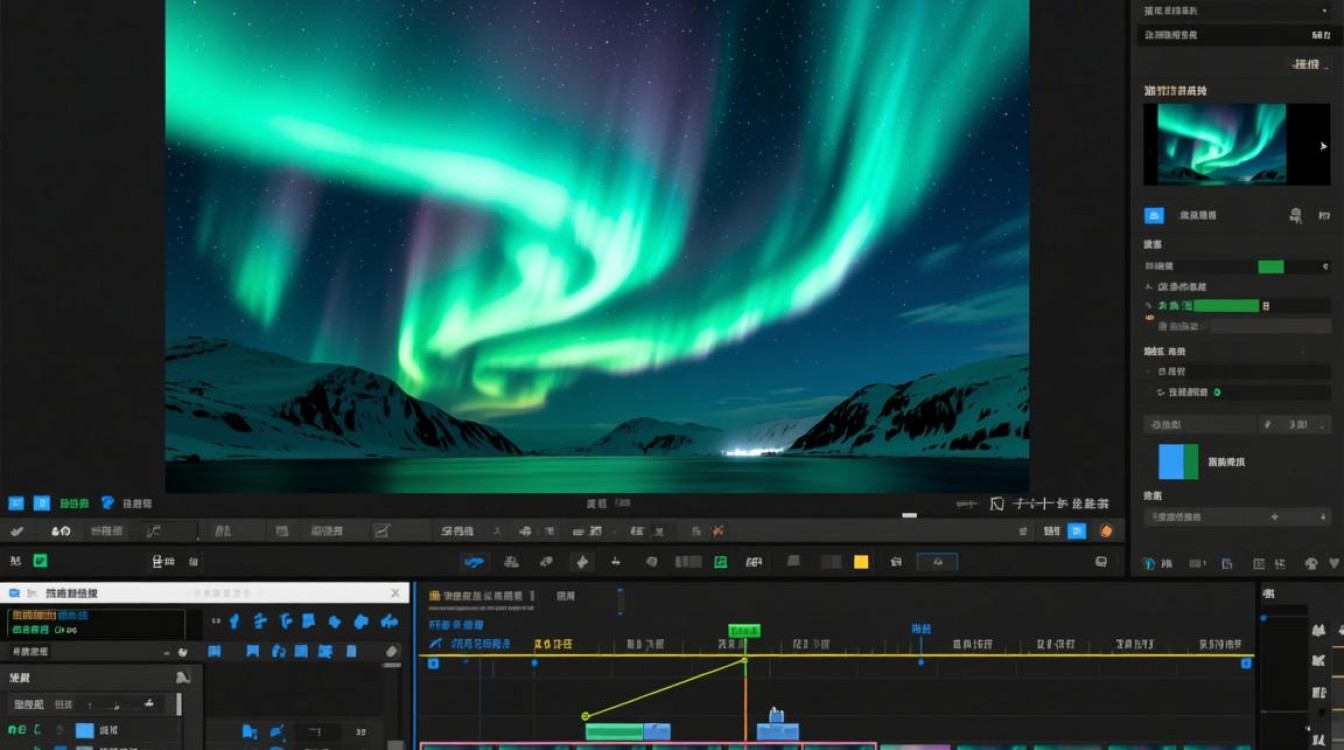1344x750 pixels.
Task: Click the orange icon at the toolbar's right end
Action: [x=1106, y=531]
